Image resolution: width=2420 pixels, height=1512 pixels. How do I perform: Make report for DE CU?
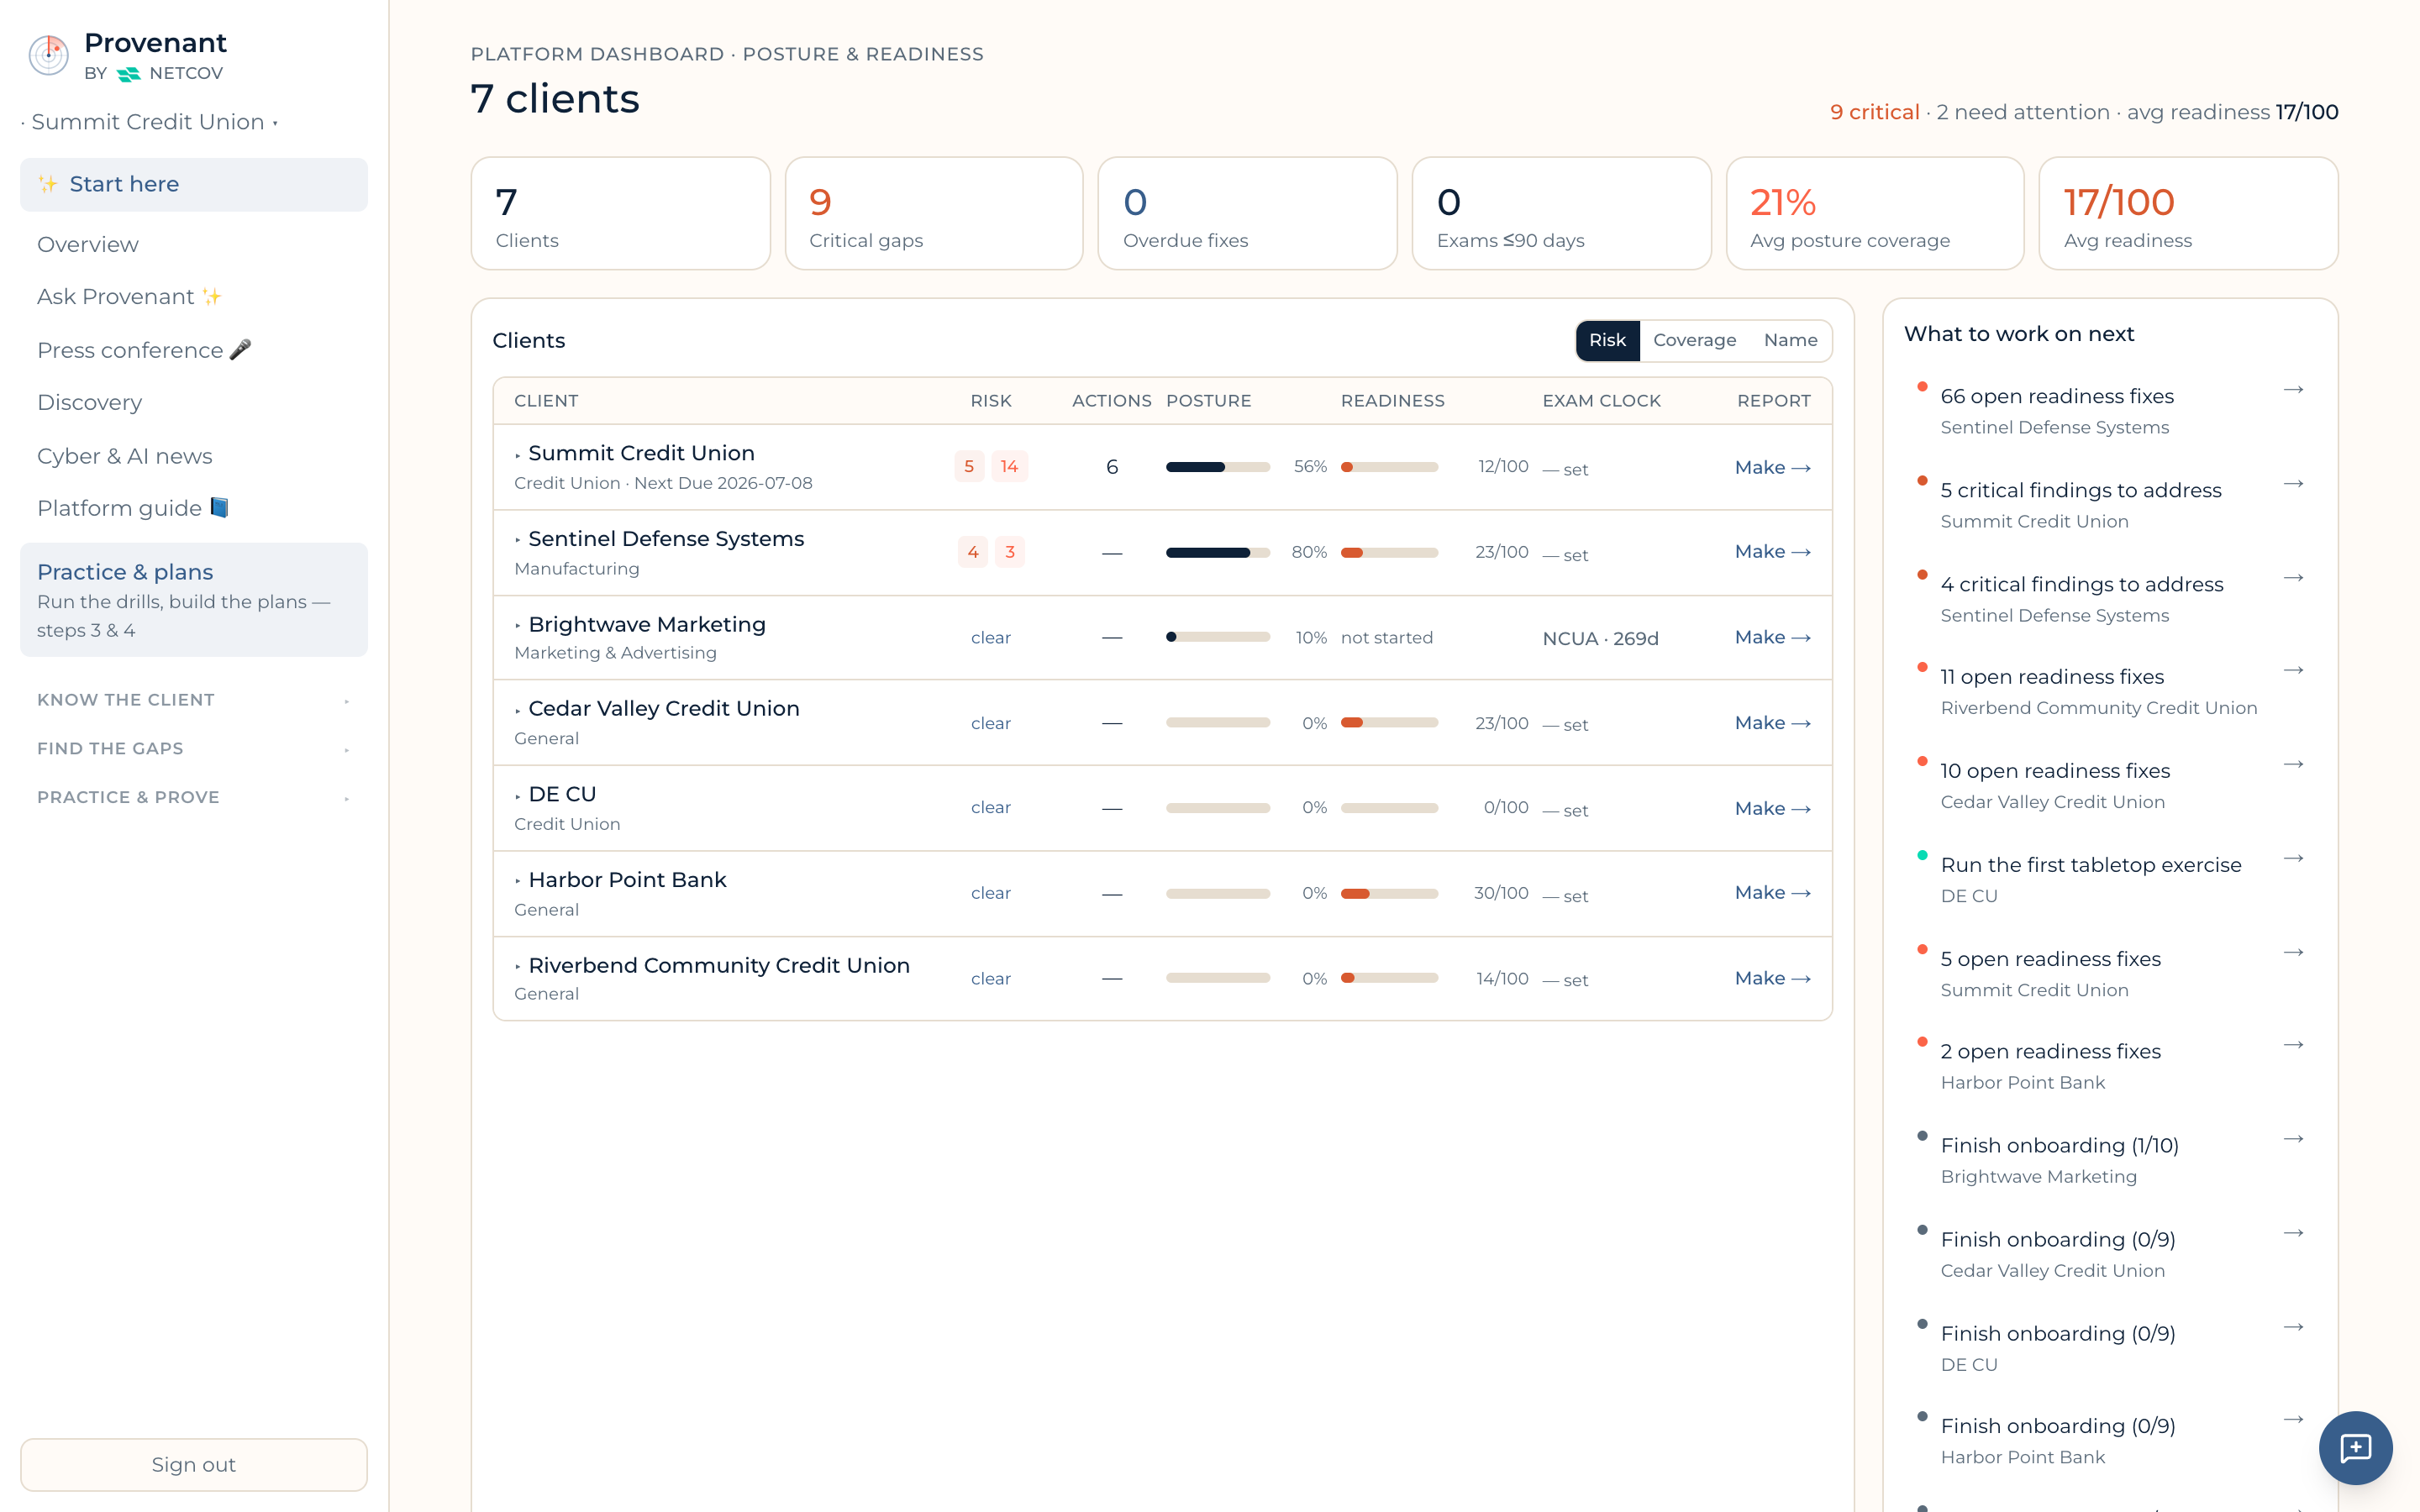click(1772, 808)
